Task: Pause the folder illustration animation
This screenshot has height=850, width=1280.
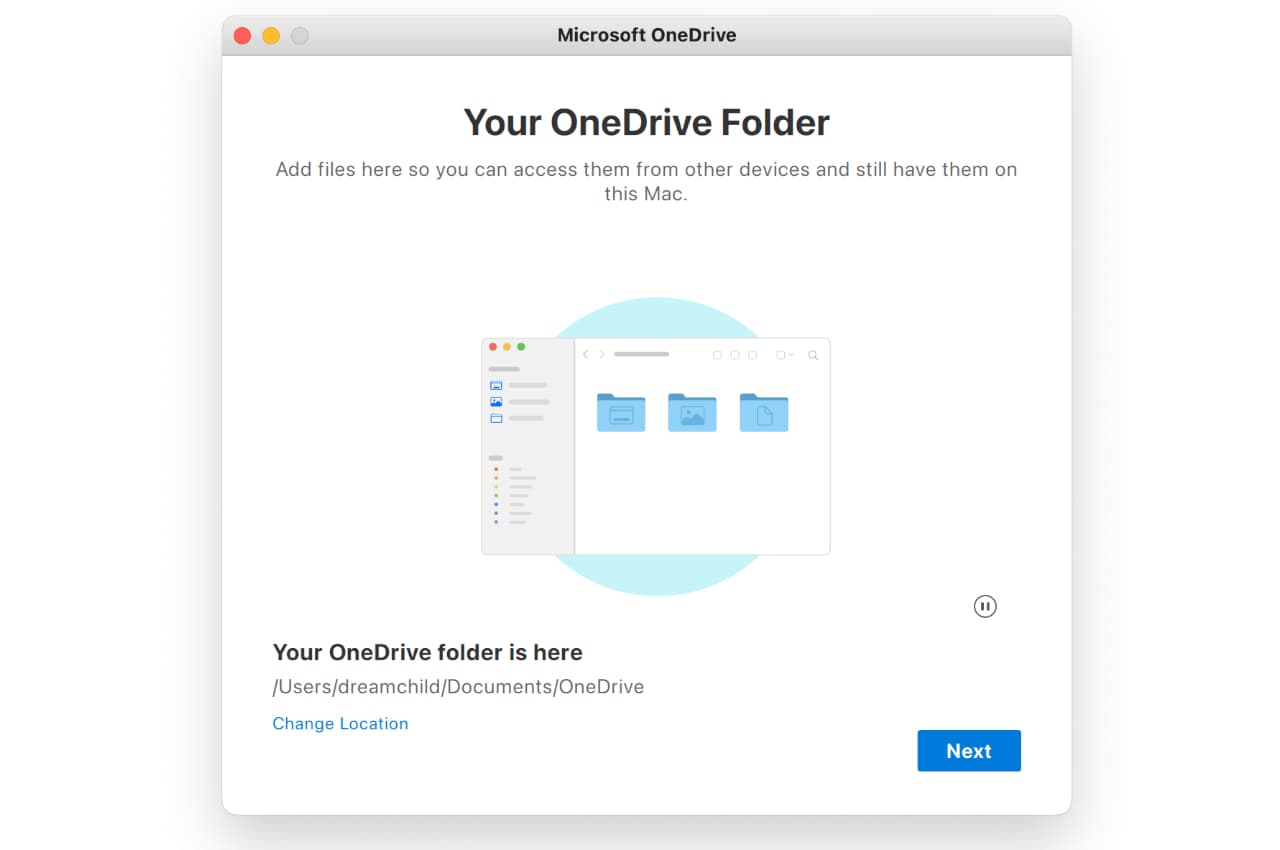Action: 985,606
